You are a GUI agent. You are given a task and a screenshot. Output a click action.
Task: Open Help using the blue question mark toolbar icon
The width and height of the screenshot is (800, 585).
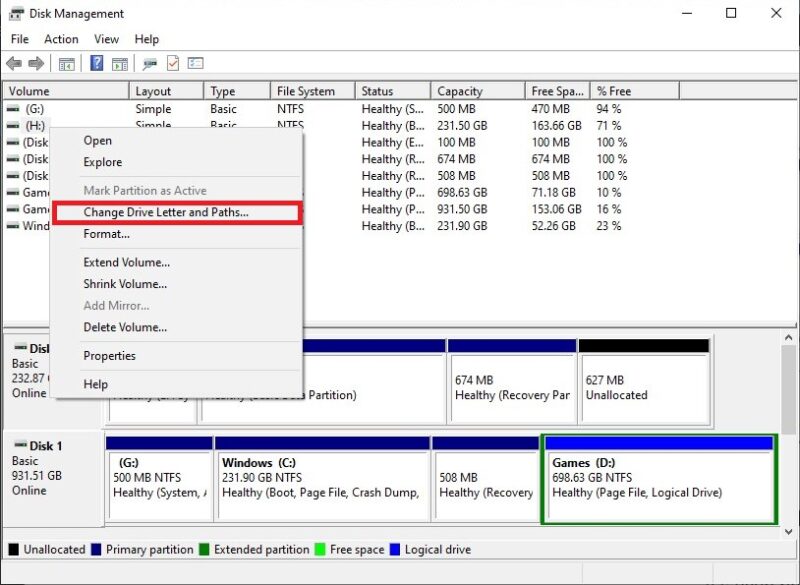97,63
